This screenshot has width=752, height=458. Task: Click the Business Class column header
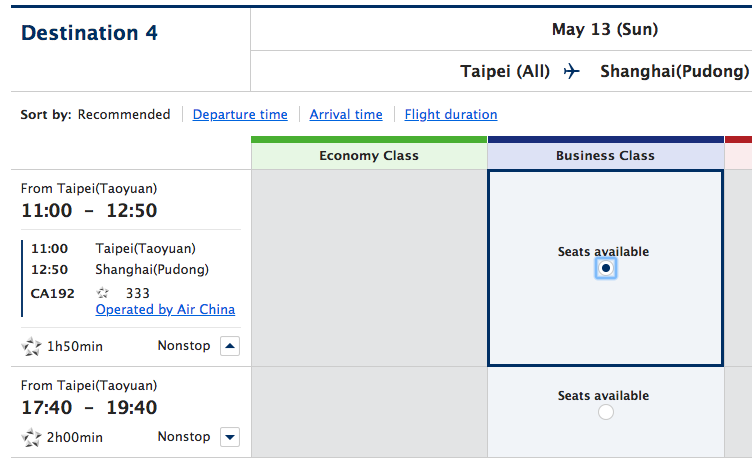click(606, 155)
